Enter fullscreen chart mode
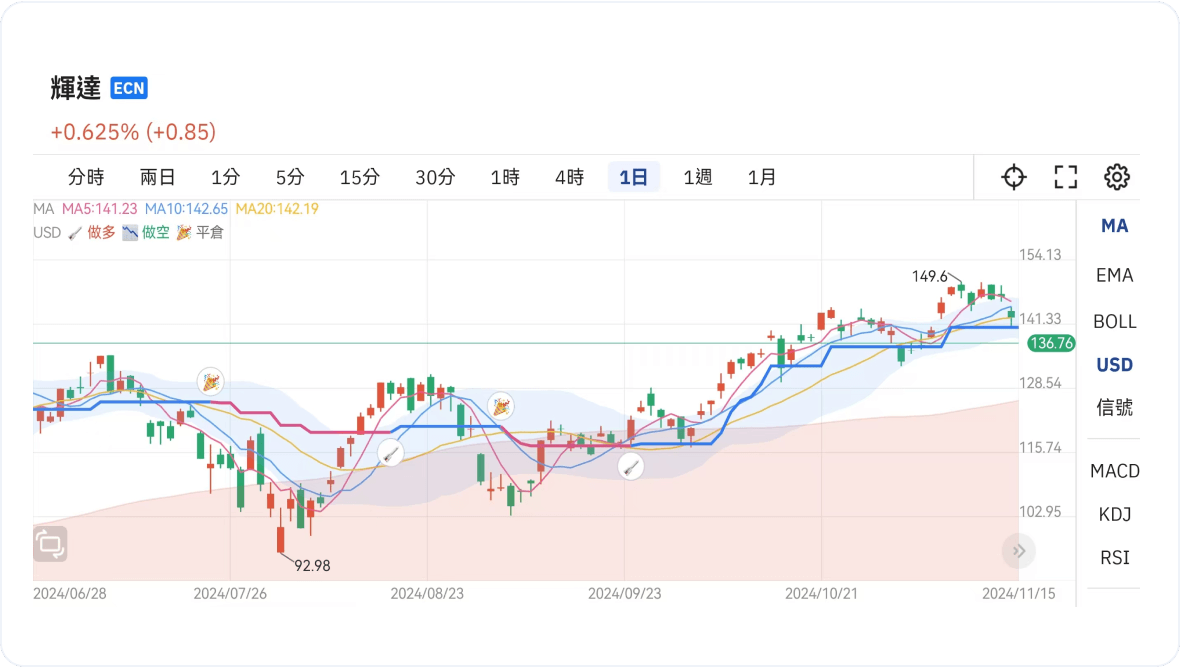 click(1066, 177)
